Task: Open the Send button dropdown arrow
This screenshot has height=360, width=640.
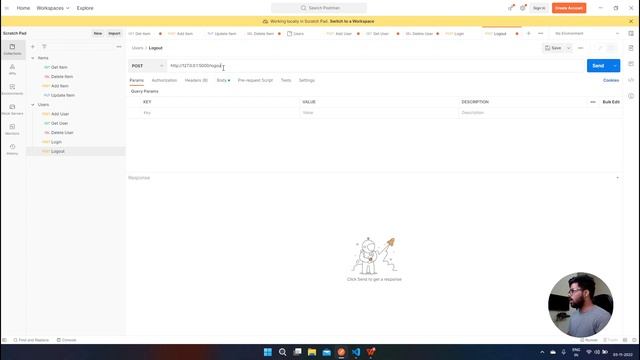Action: point(615,66)
